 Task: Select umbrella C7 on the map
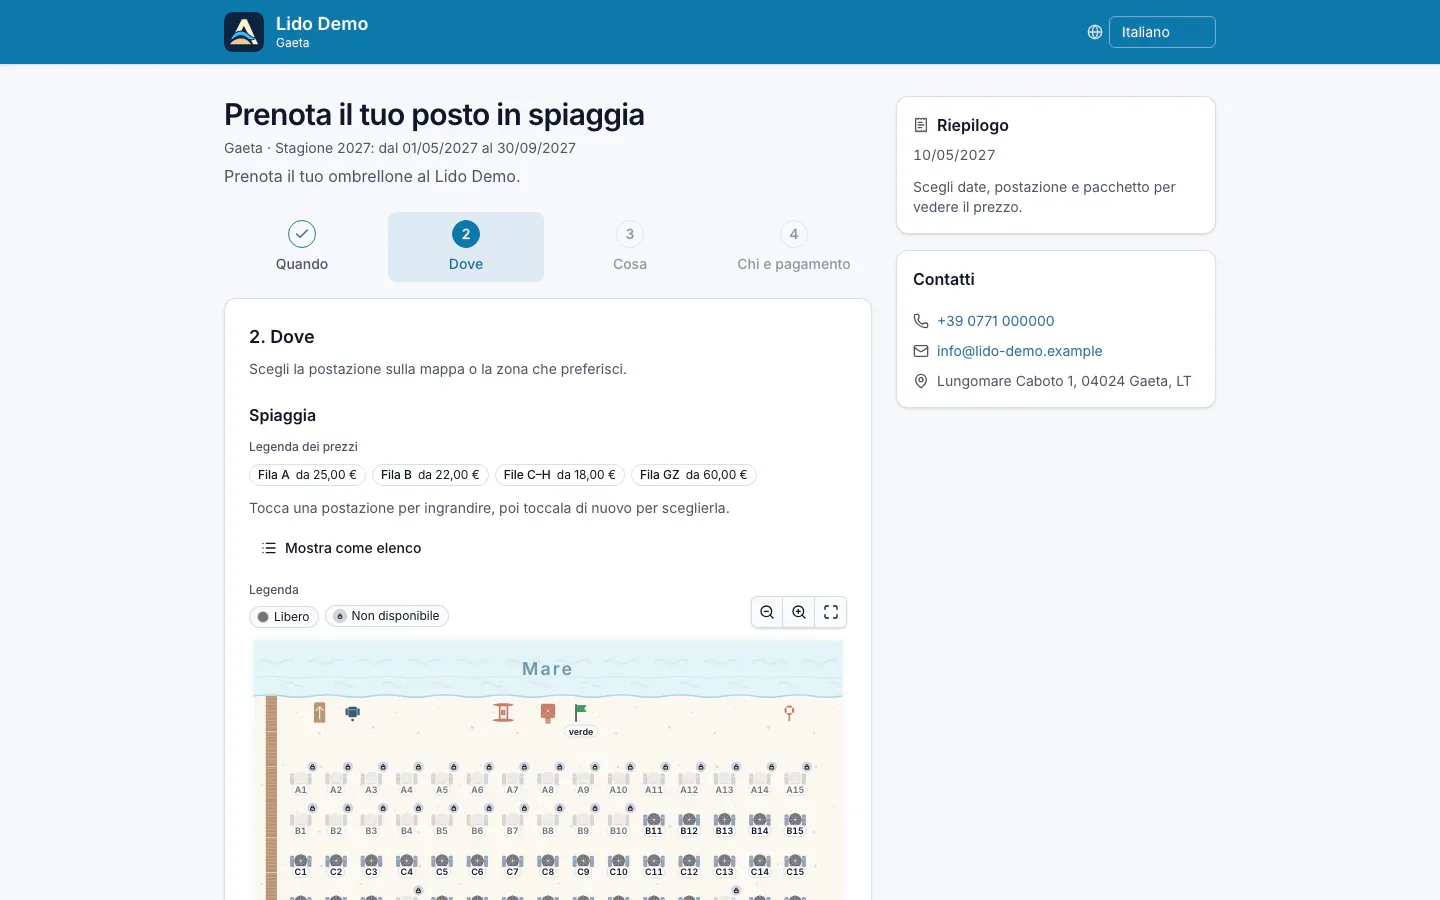pyautogui.click(x=513, y=864)
